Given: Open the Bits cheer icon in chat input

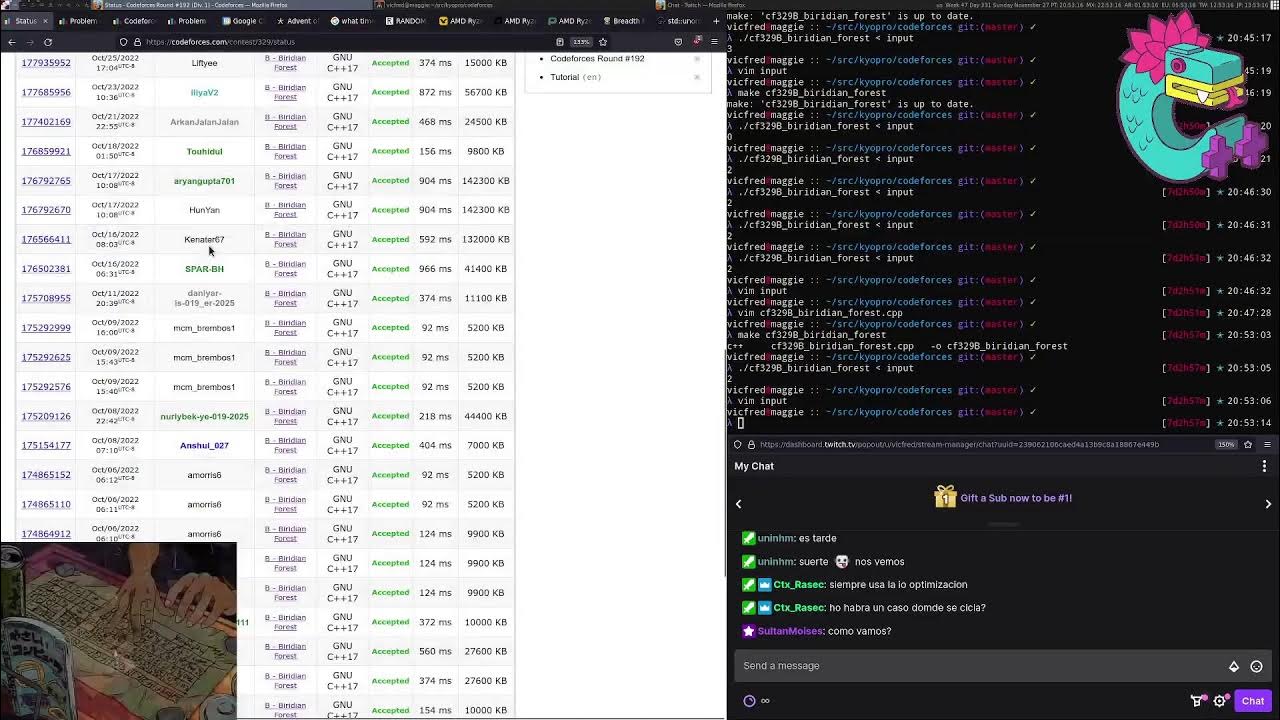Looking at the screenshot, I should (1234, 667).
